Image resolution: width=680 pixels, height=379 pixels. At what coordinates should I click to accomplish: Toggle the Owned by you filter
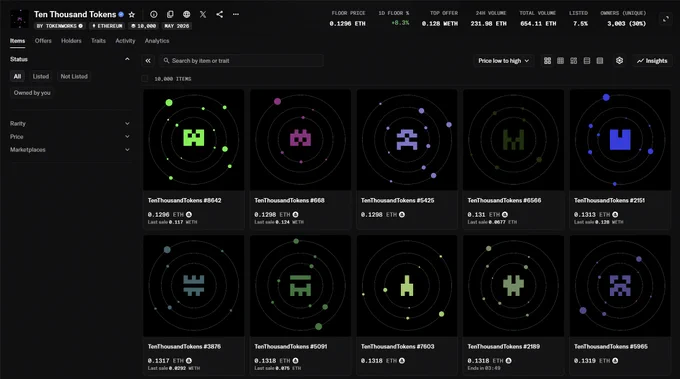[x=32, y=93]
